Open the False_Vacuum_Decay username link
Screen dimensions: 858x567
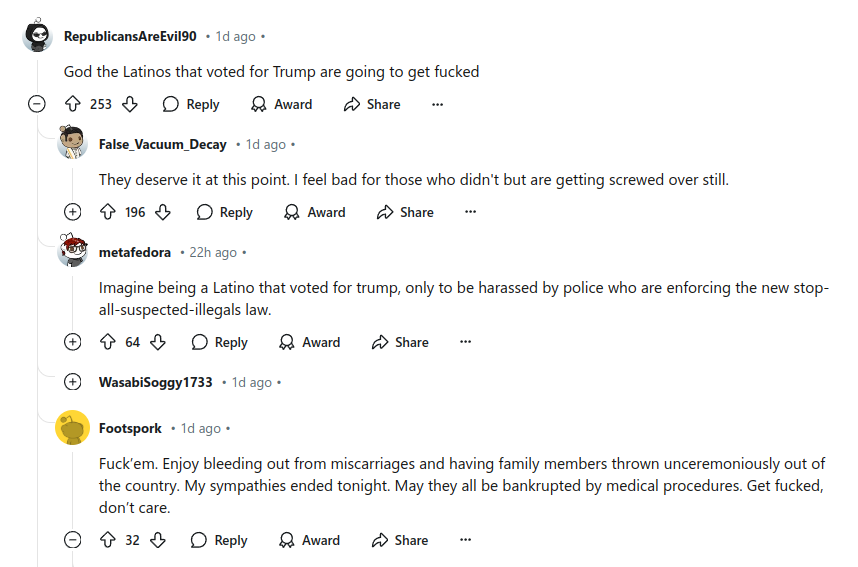(x=162, y=145)
